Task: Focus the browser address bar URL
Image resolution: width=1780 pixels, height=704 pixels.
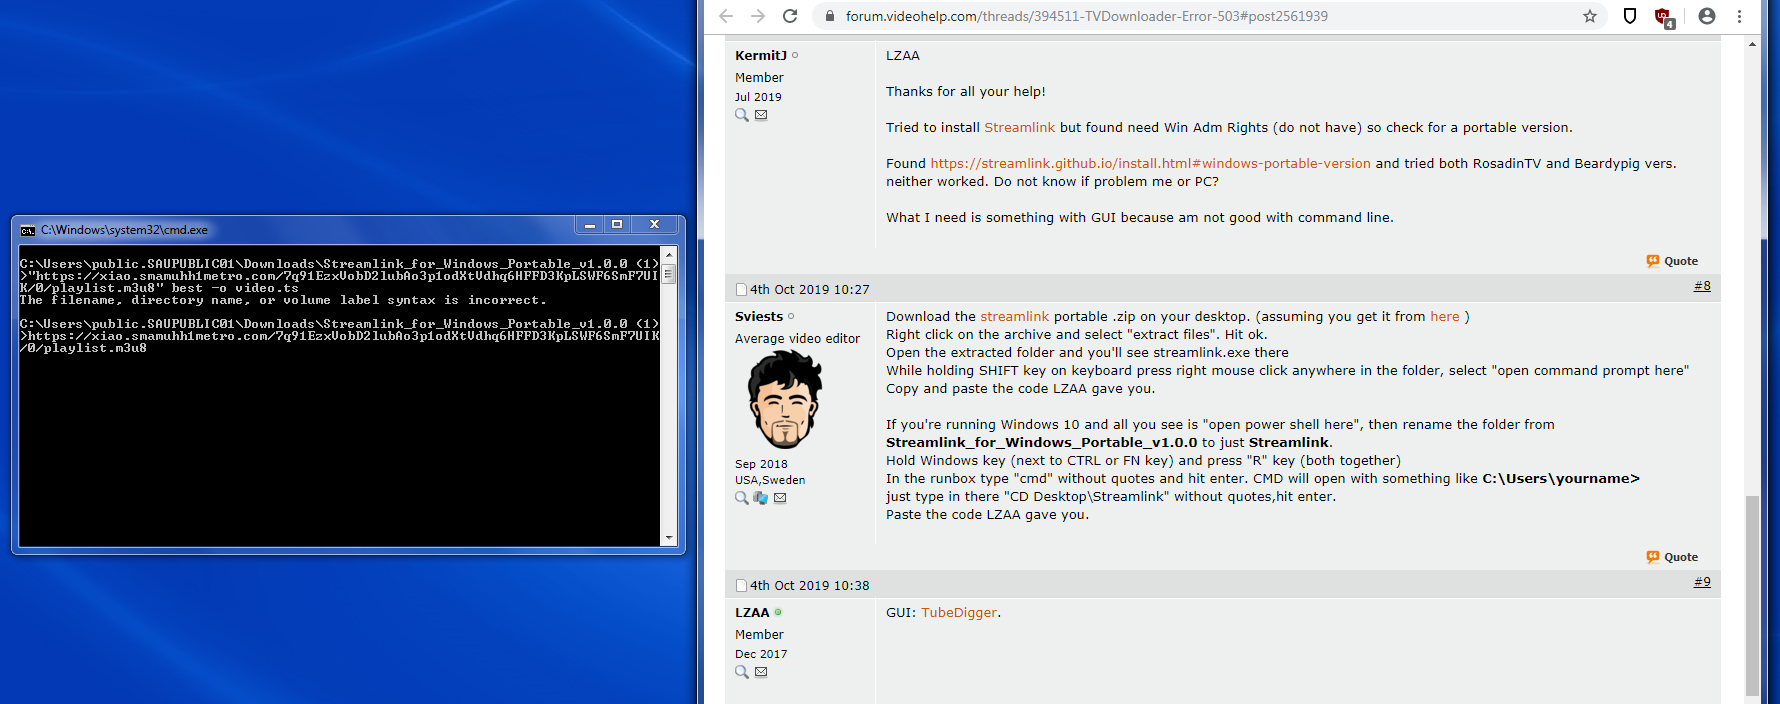Action: (x=1087, y=16)
